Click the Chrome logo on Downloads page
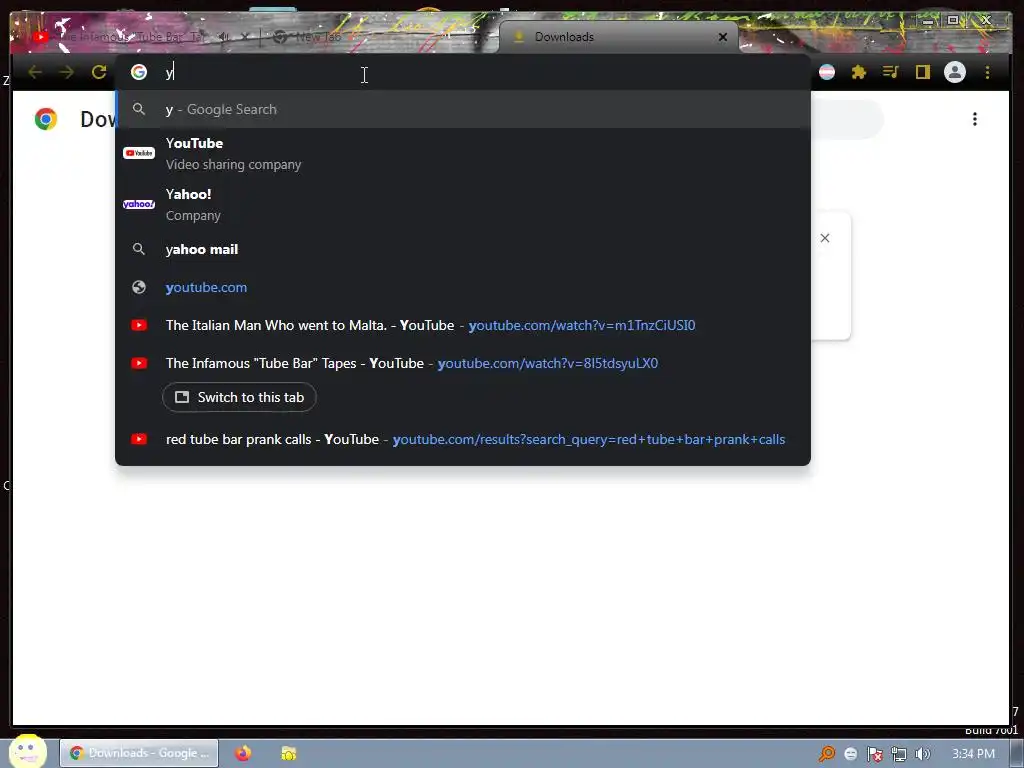Screen dimensions: 1024x768 46,119
